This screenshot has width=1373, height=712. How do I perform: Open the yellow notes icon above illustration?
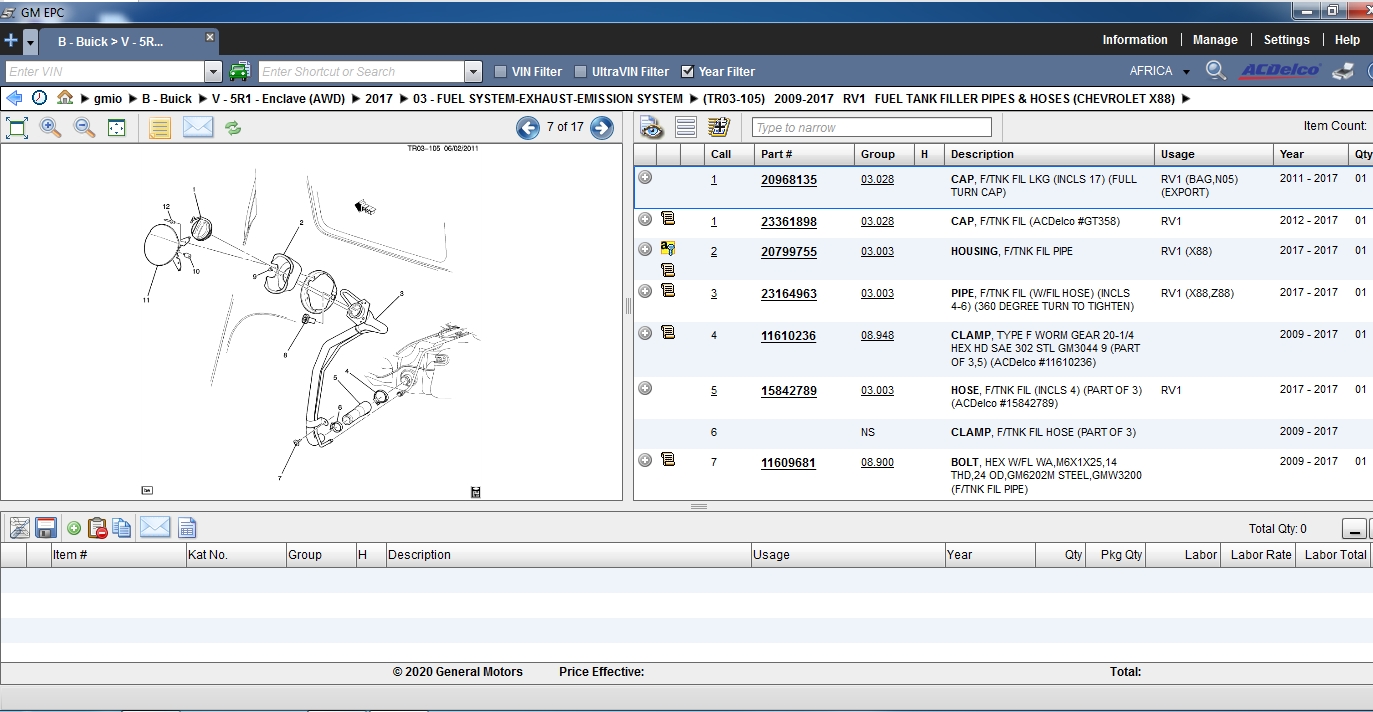[160, 127]
